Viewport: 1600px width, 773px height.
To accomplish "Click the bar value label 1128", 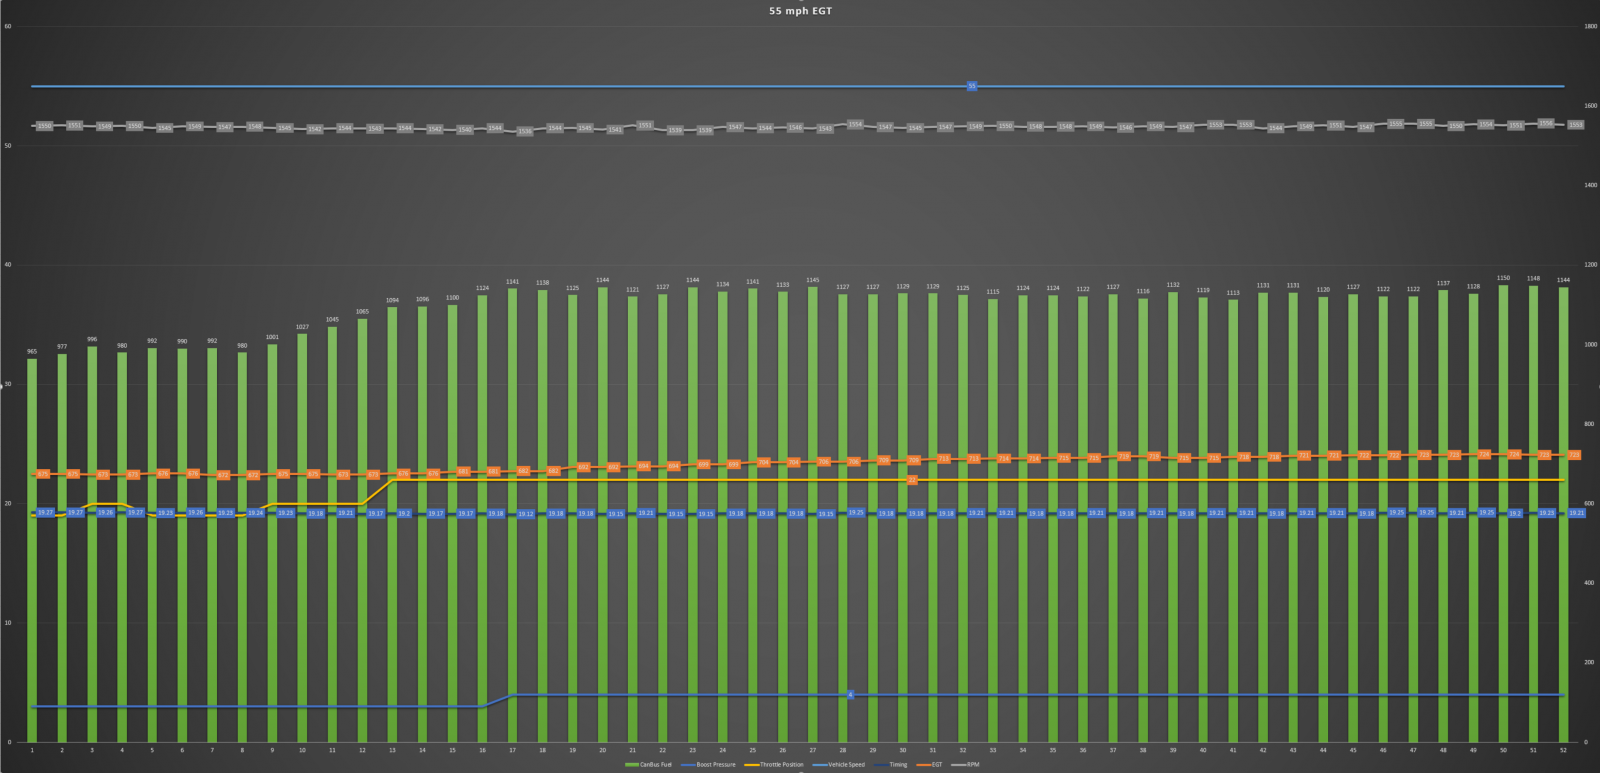I will click(x=1473, y=287).
